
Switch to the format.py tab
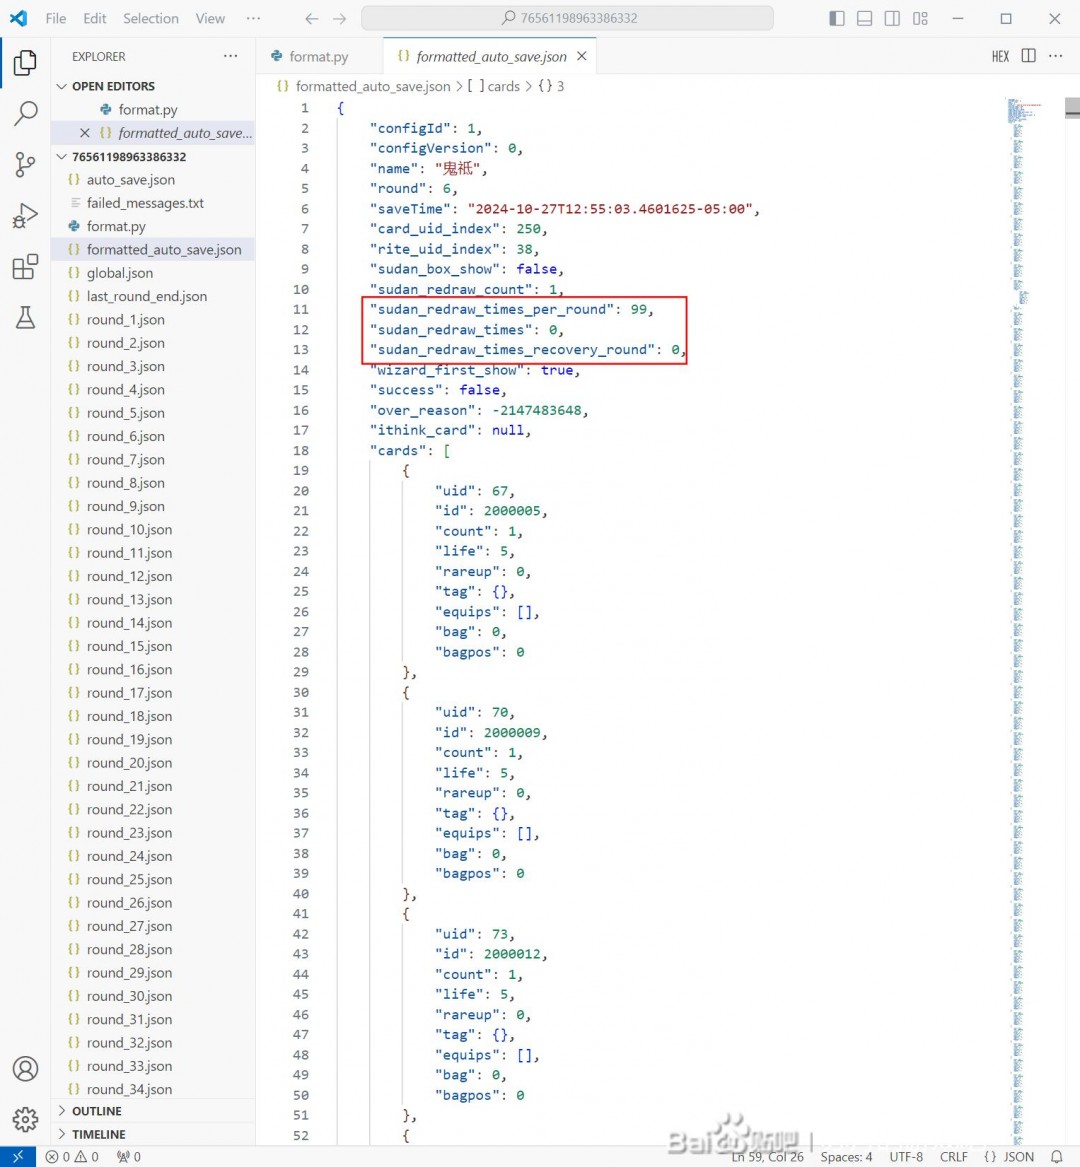point(319,57)
